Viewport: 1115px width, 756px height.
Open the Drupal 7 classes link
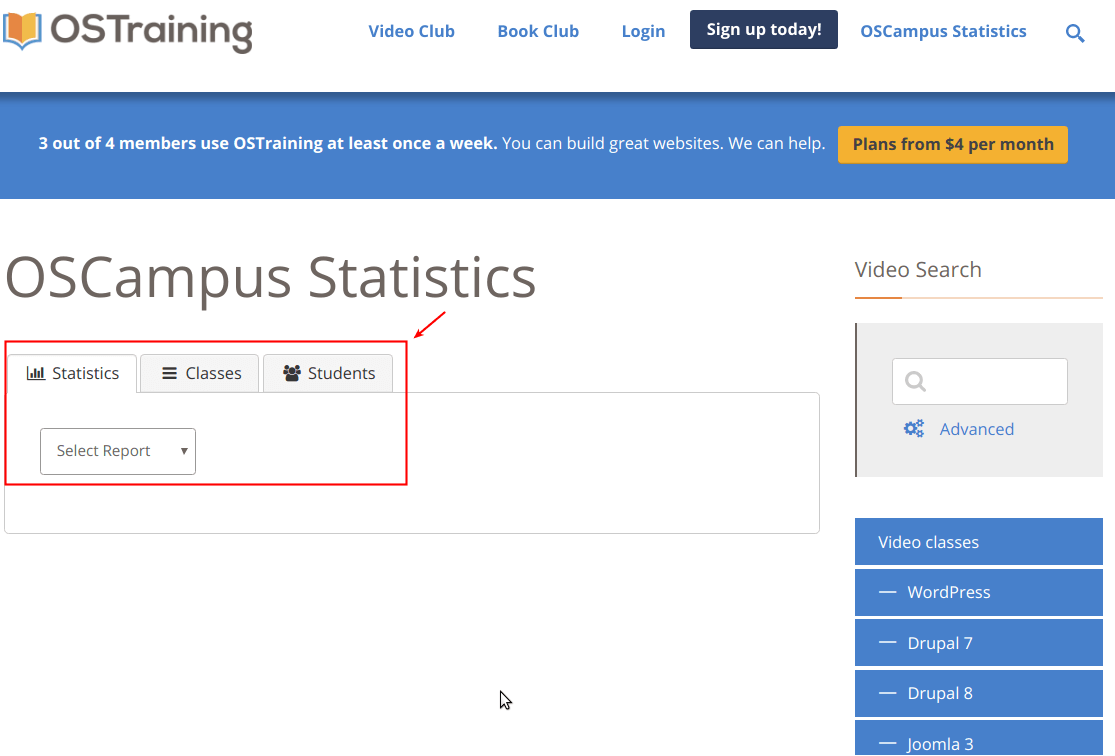click(x=978, y=643)
